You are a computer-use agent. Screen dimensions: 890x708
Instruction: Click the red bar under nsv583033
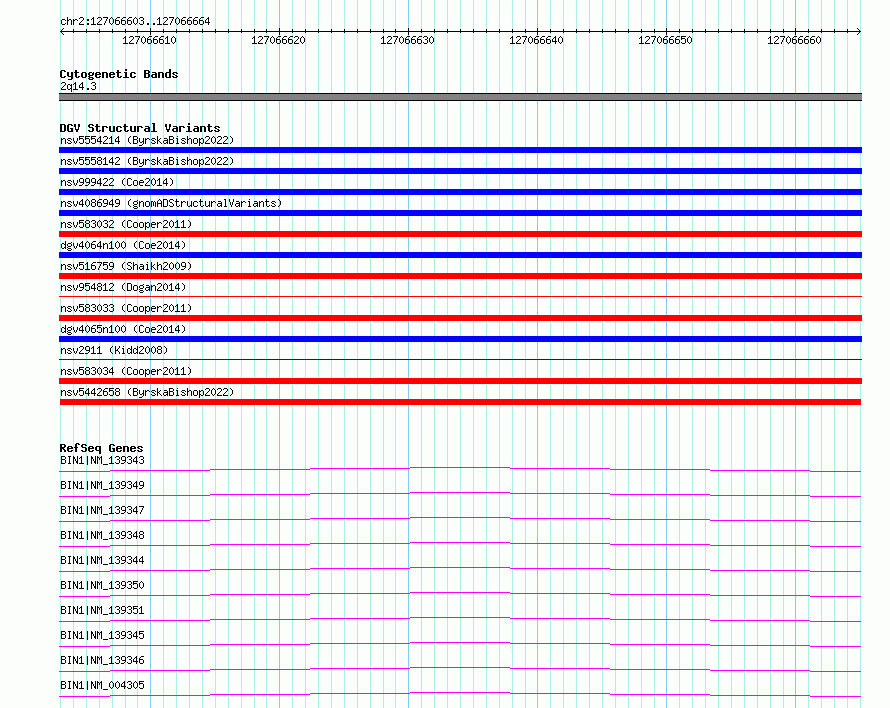tap(460, 318)
